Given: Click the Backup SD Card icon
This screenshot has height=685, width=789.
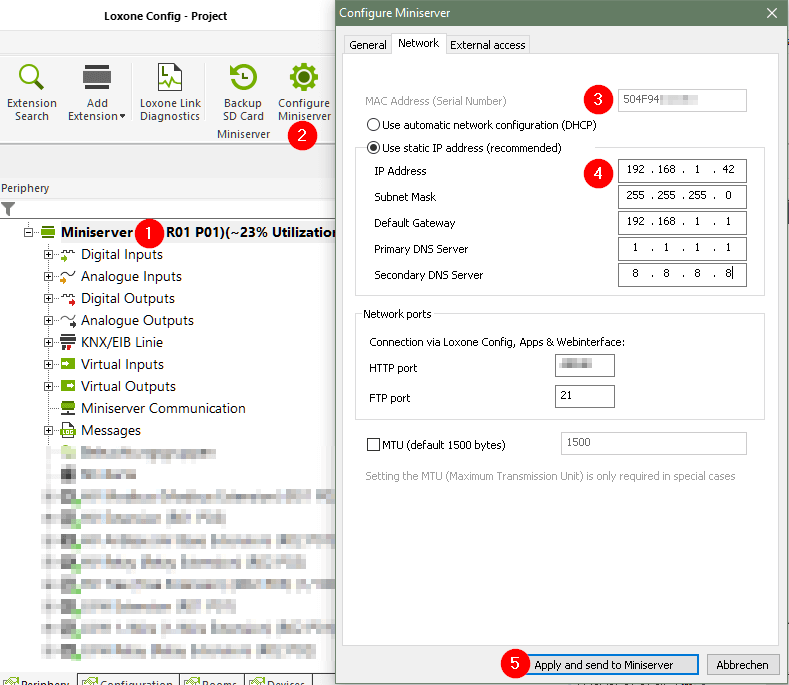Looking at the screenshot, I should click(243, 78).
